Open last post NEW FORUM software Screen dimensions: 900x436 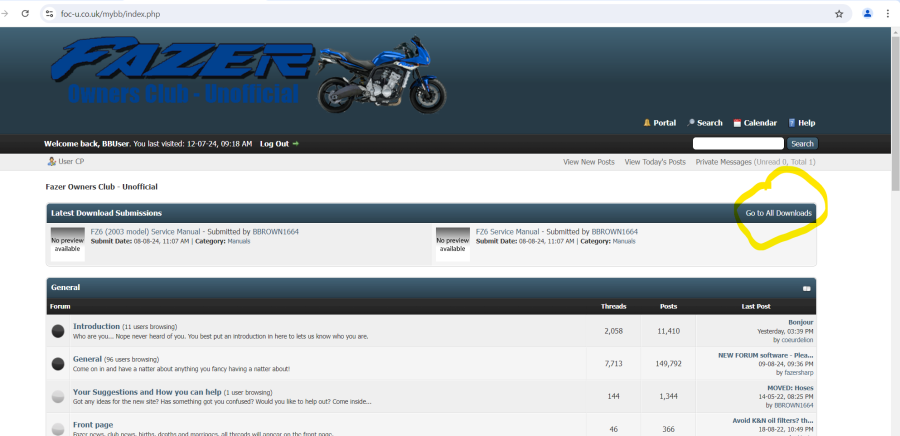(766, 355)
